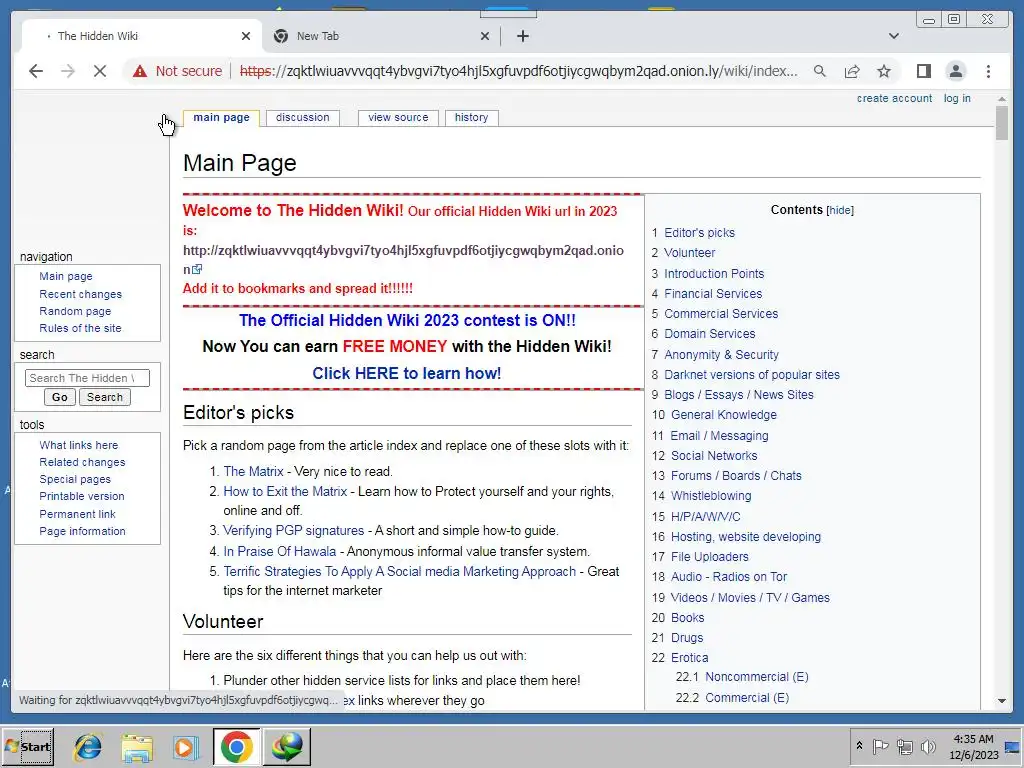Open Verifying PGP signatures guide
Screen dimensions: 1024x768
coord(294,530)
